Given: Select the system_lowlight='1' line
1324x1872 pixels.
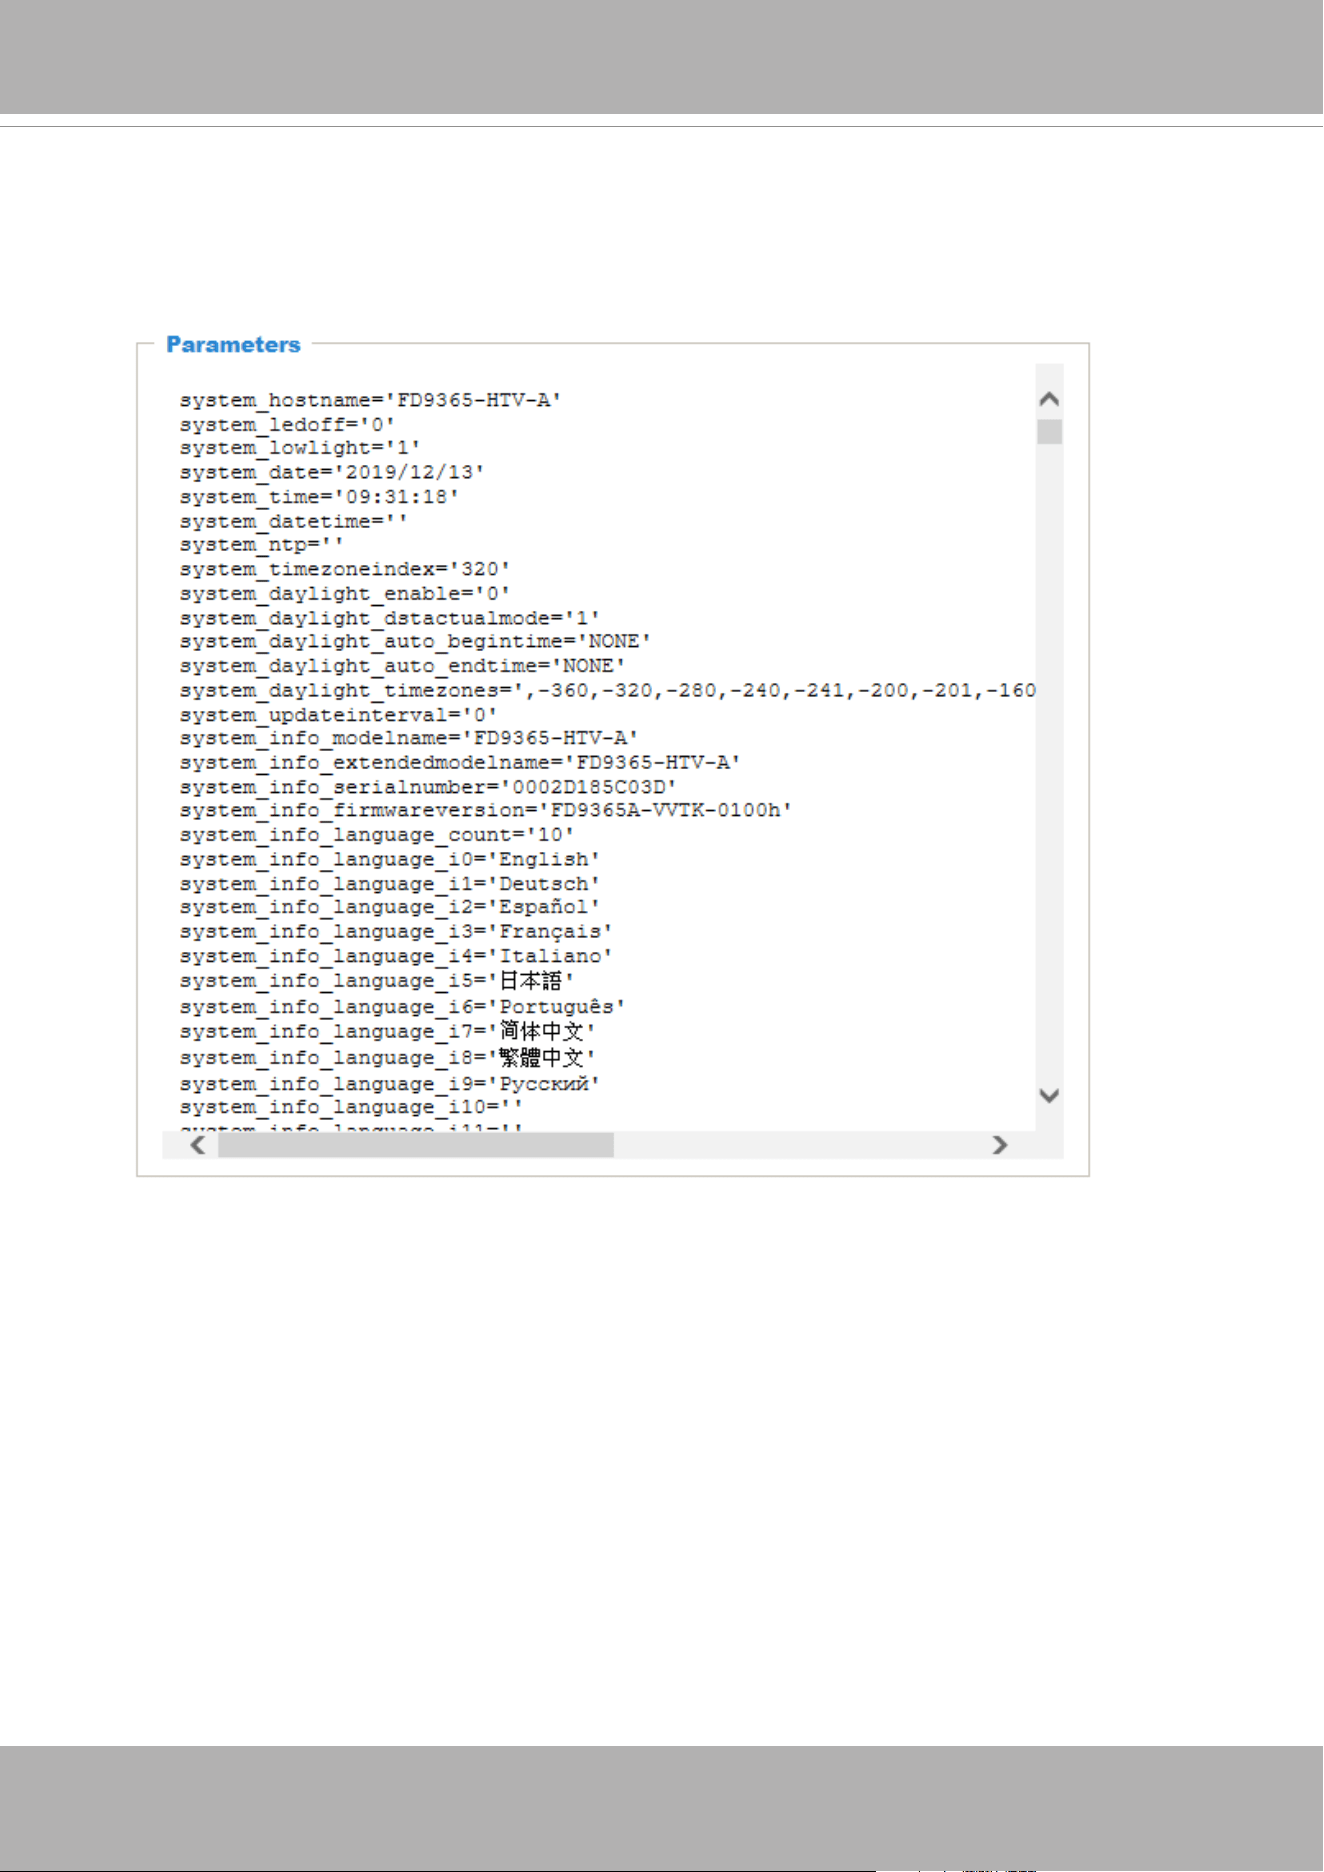Looking at the screenshot, I should [300, 448].
